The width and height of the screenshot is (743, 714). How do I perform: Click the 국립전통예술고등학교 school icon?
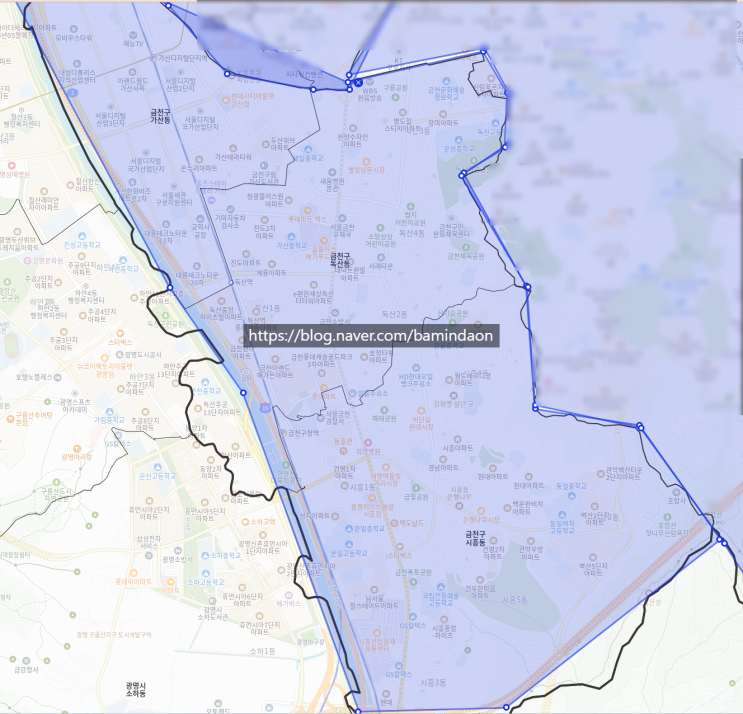tap(441, 587)
